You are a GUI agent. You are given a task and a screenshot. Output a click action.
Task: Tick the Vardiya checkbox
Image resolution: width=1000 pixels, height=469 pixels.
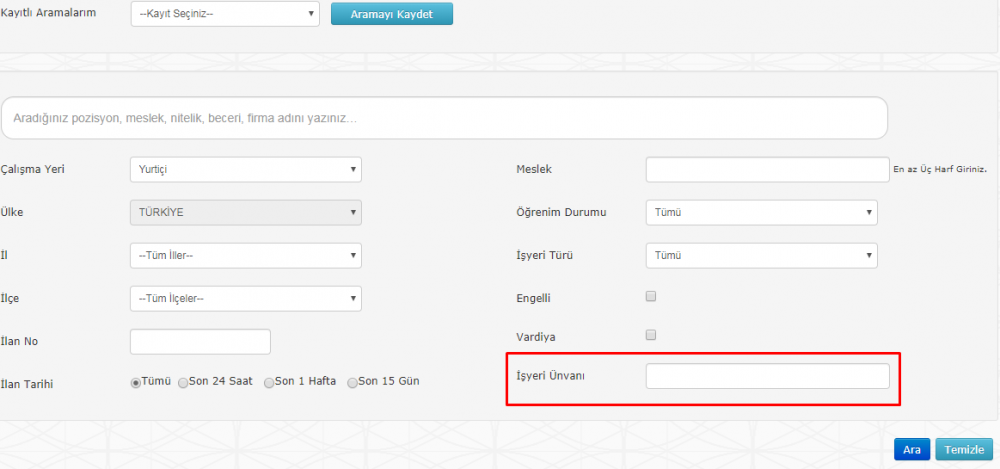pos(651,335)
